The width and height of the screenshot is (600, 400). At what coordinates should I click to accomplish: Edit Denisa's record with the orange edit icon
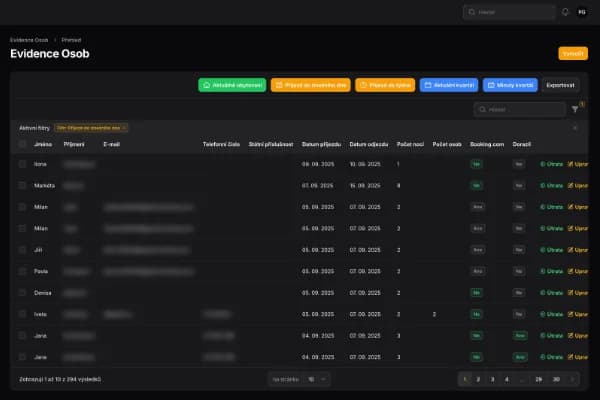[x=578, y=292]
